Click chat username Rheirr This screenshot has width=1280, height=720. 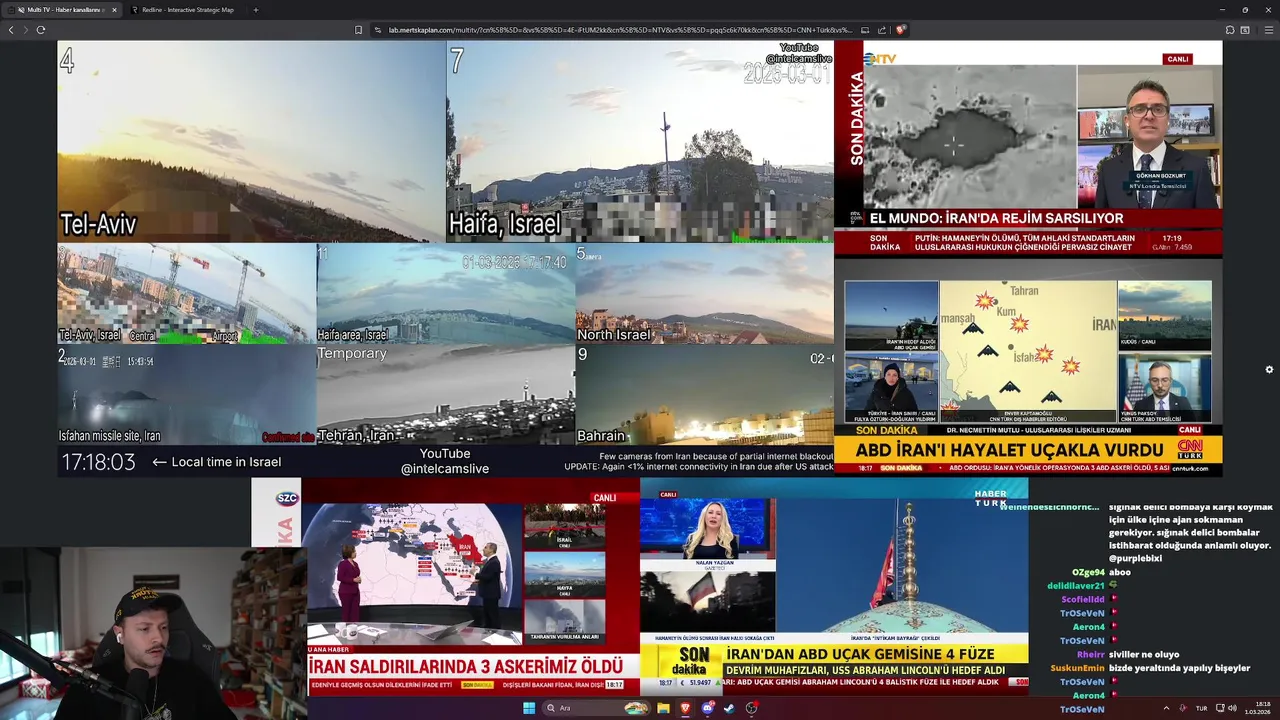click(1091, 654)
